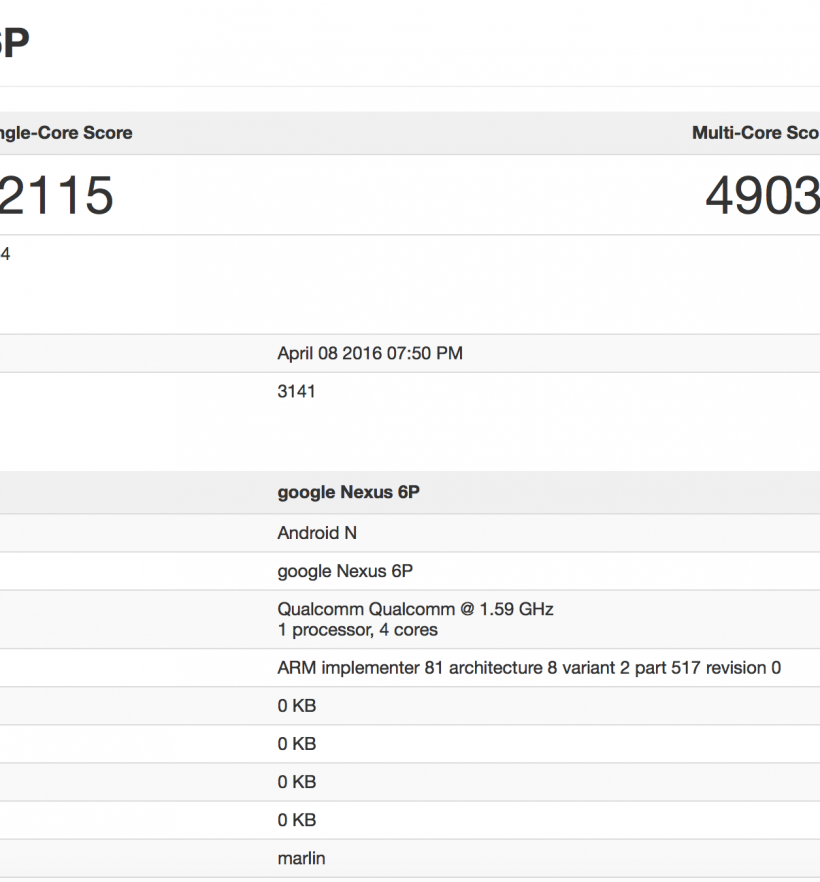This screenshot has height=882, width=820.
Task: Click the small 4 beneath the single-core score
Action: [5, 254]
